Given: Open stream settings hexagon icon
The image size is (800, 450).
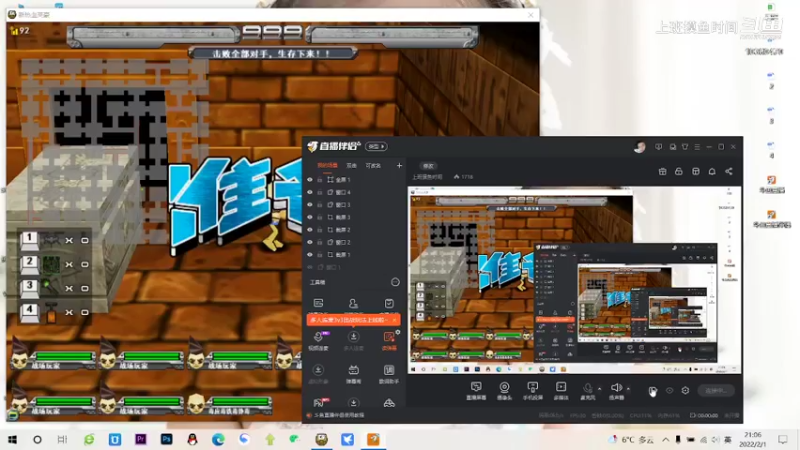Looking at the screenshot, I should pyautogui.click(x=685, y=390).
